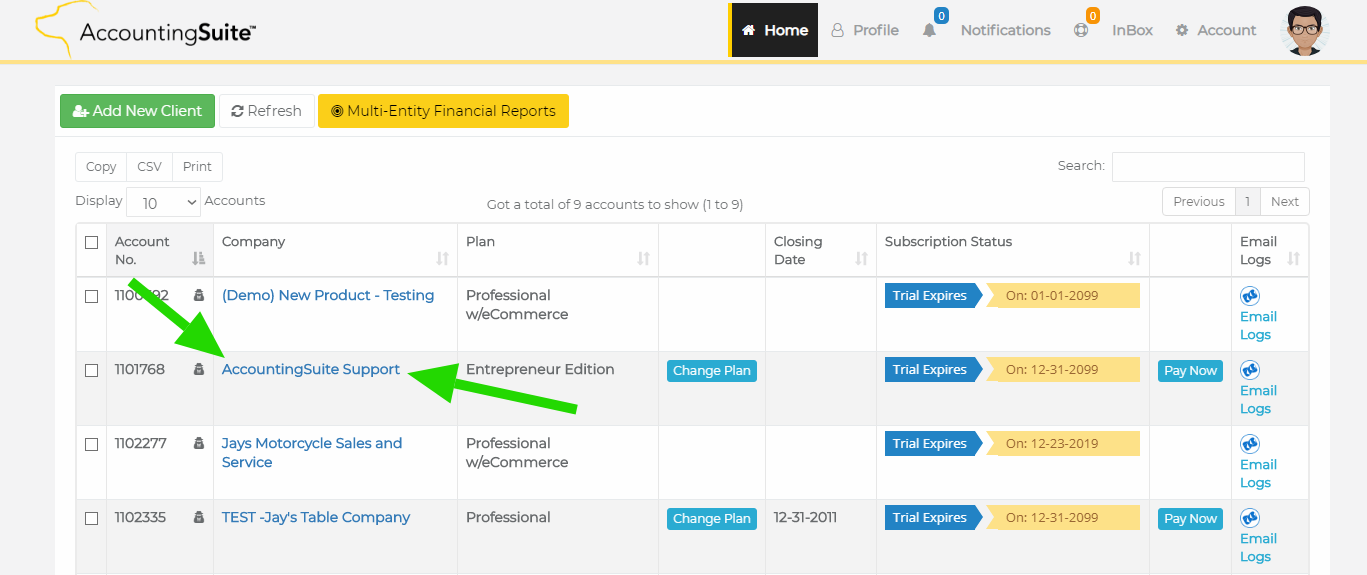Open Notifications in the top navigation
Image resolution: width=1367 pixels, height=575 pixels.
click(1005, 30)
